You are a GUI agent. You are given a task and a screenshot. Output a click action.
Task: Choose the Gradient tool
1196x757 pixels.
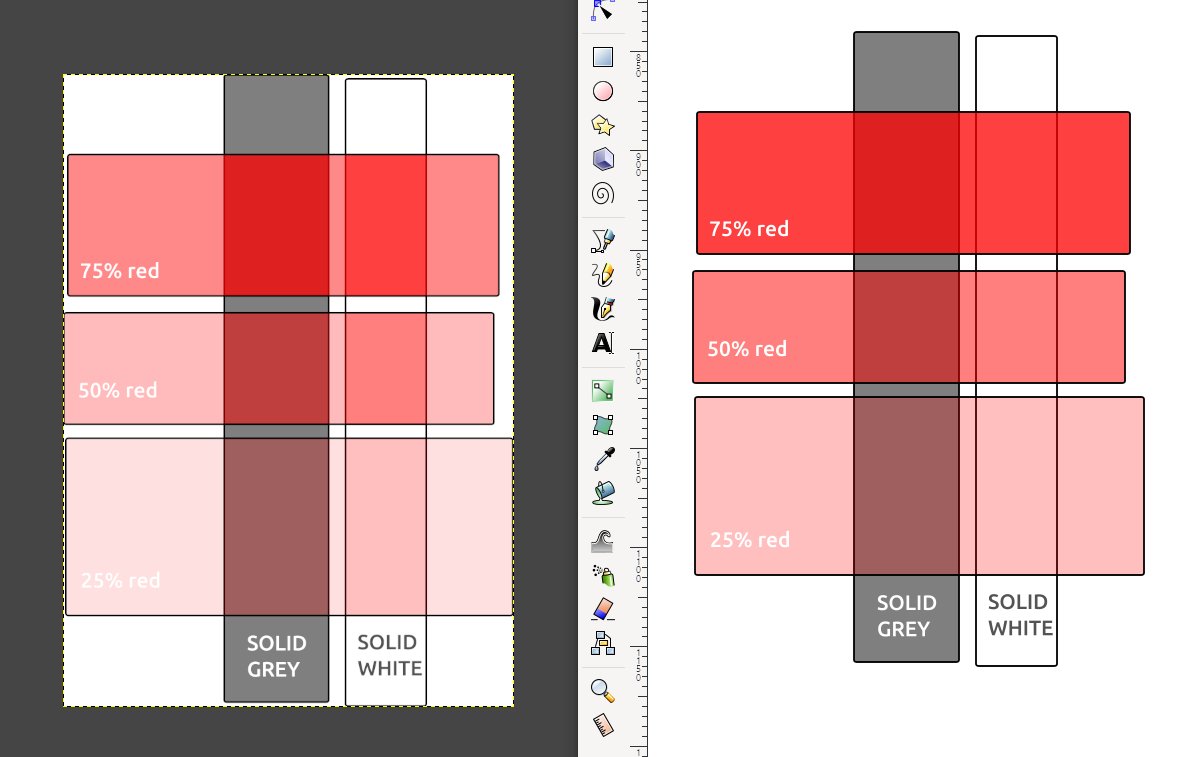point(603,390)
